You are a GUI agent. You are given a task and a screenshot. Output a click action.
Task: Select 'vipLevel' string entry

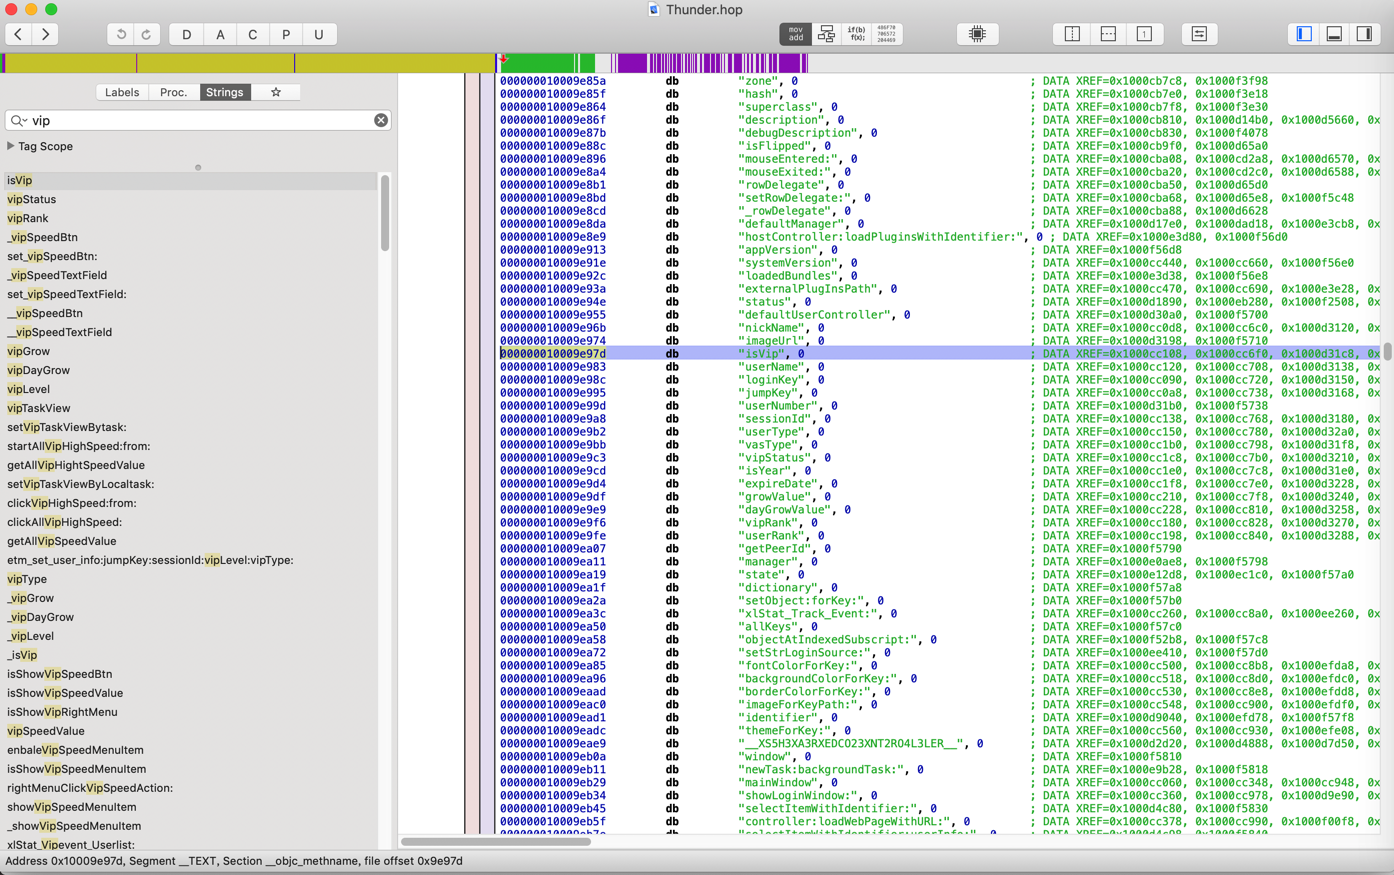point(190,389)
